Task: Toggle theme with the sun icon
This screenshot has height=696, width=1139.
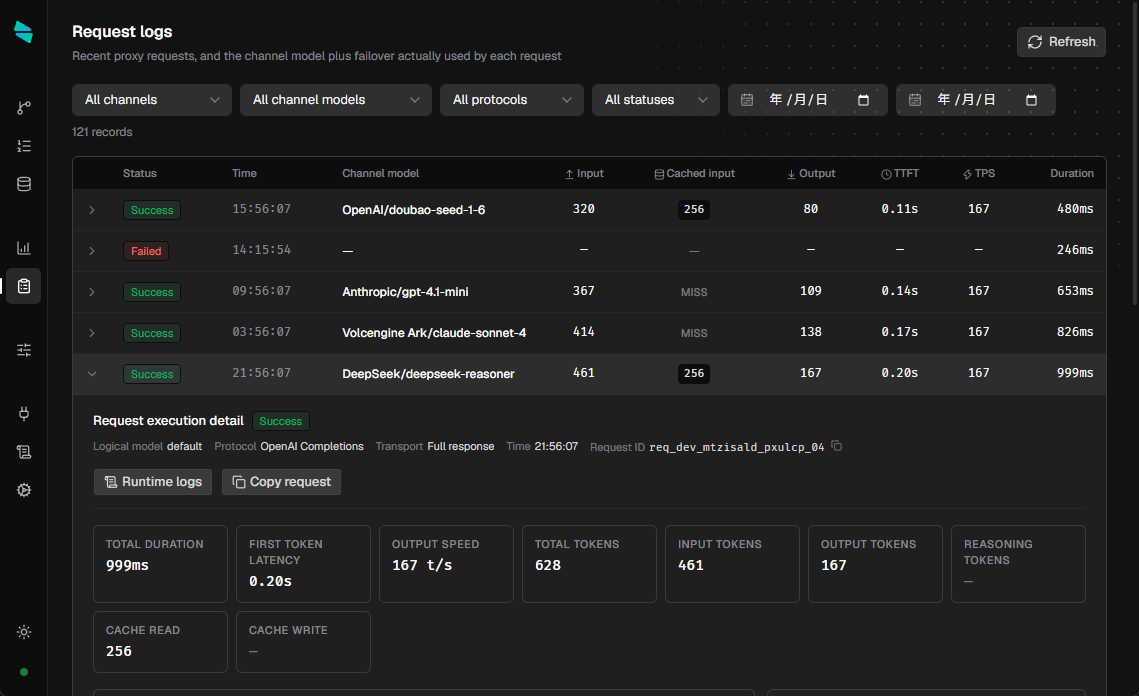Action: pos(24,632)
